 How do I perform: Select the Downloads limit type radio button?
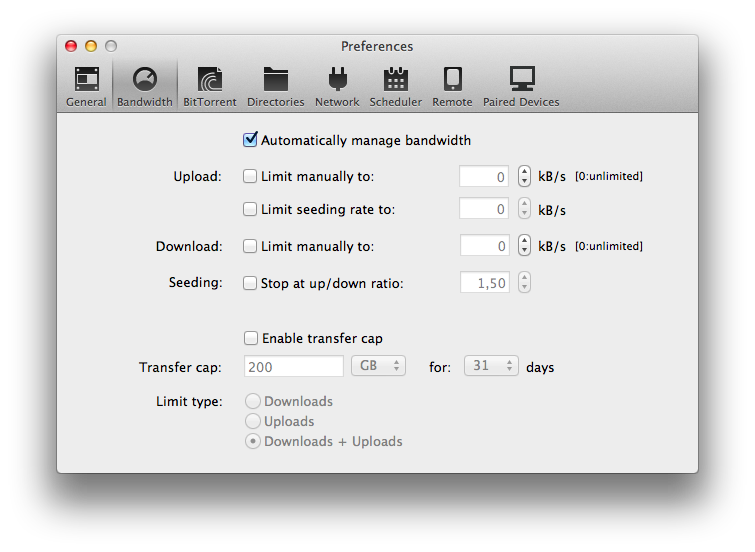pos(253,401)
